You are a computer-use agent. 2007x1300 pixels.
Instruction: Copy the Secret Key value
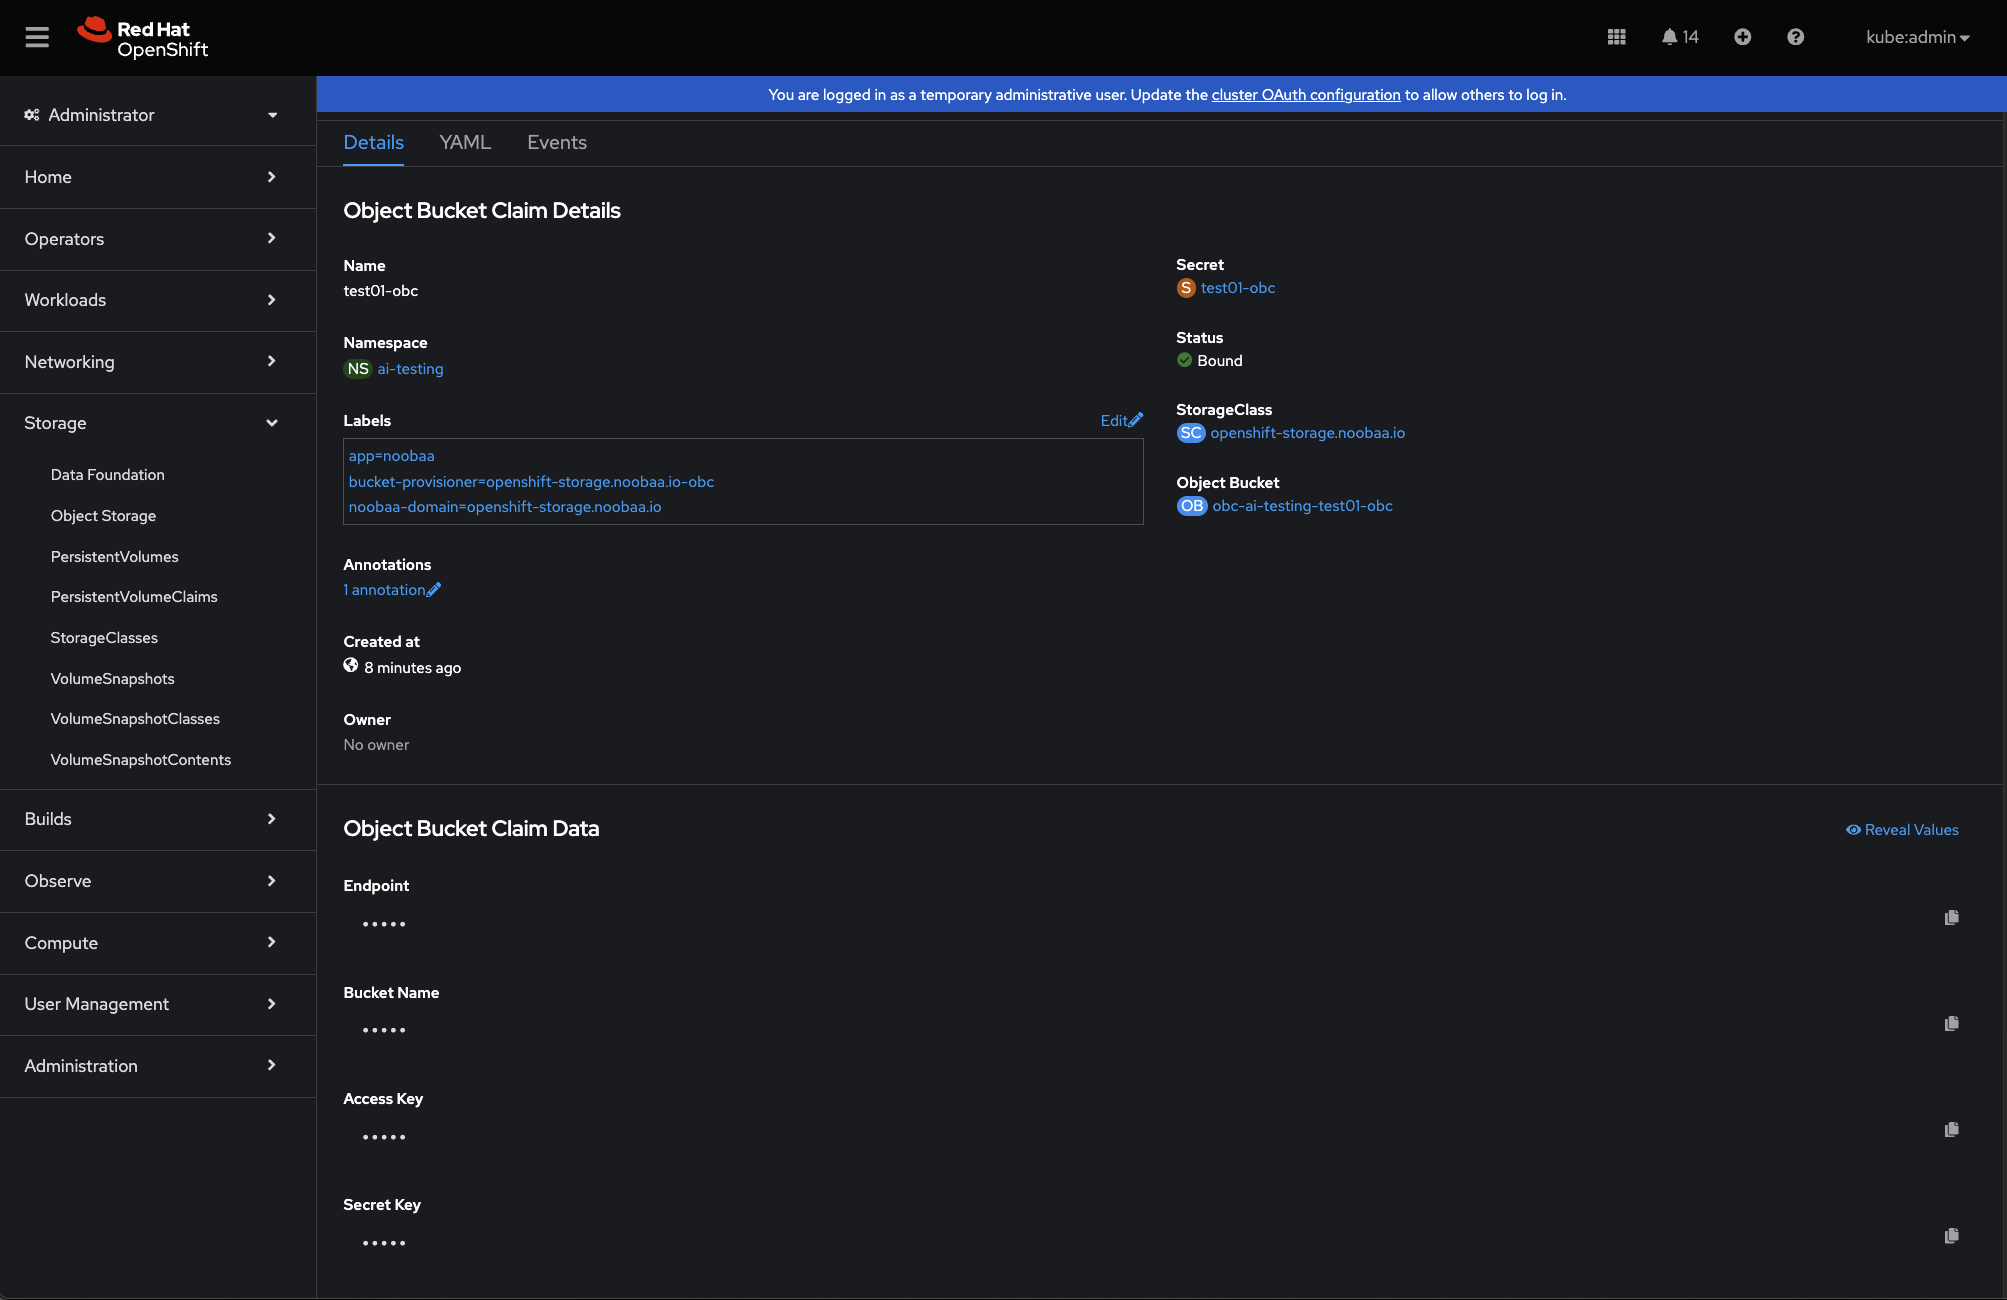pyautogui.click(x=1951, y=1236)
